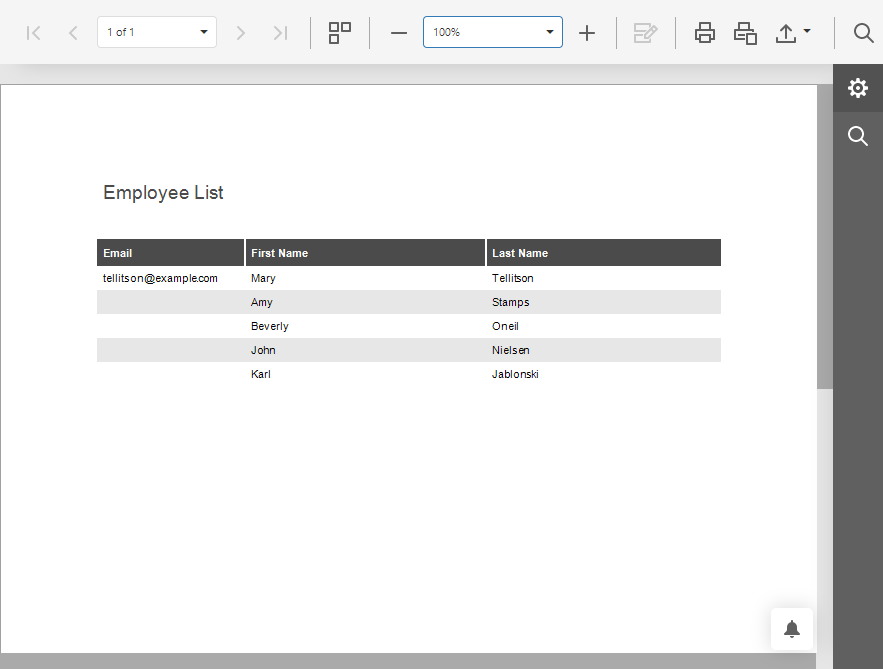This screenshot has height=669, width=883.
Task: Click the Last Name column header
Action: click(604, 253)
